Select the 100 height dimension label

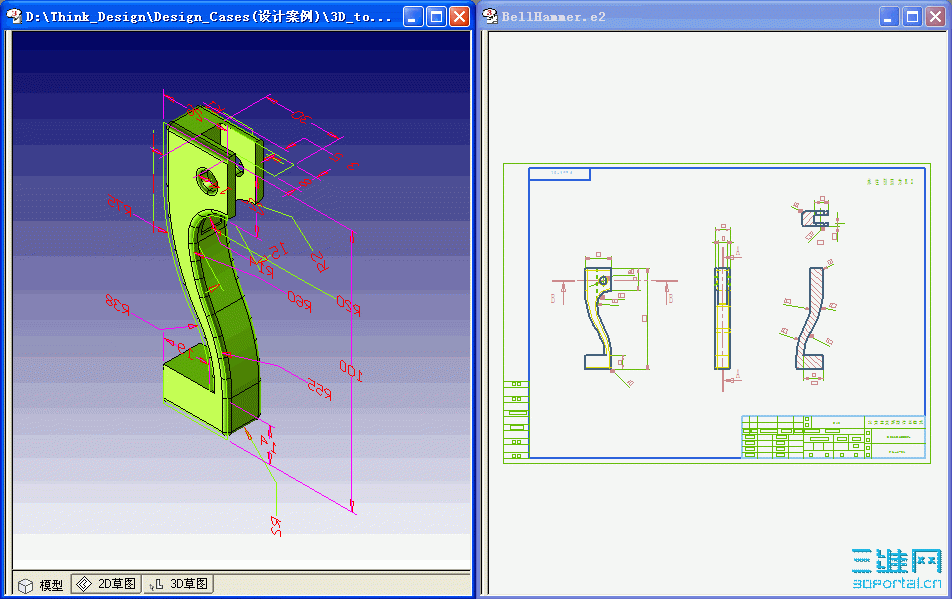coord(351,370)
